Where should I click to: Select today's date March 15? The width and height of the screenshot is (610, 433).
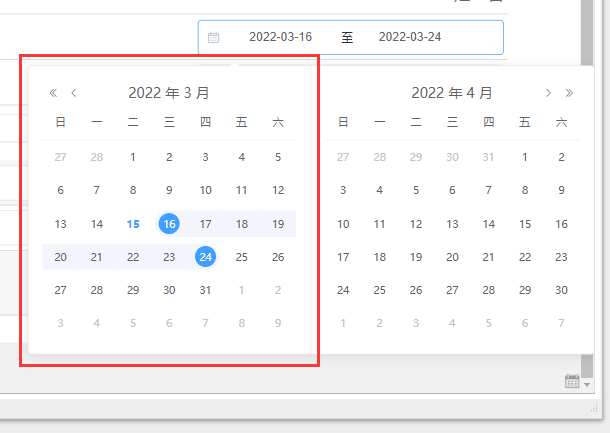click(x=133, y=224)
